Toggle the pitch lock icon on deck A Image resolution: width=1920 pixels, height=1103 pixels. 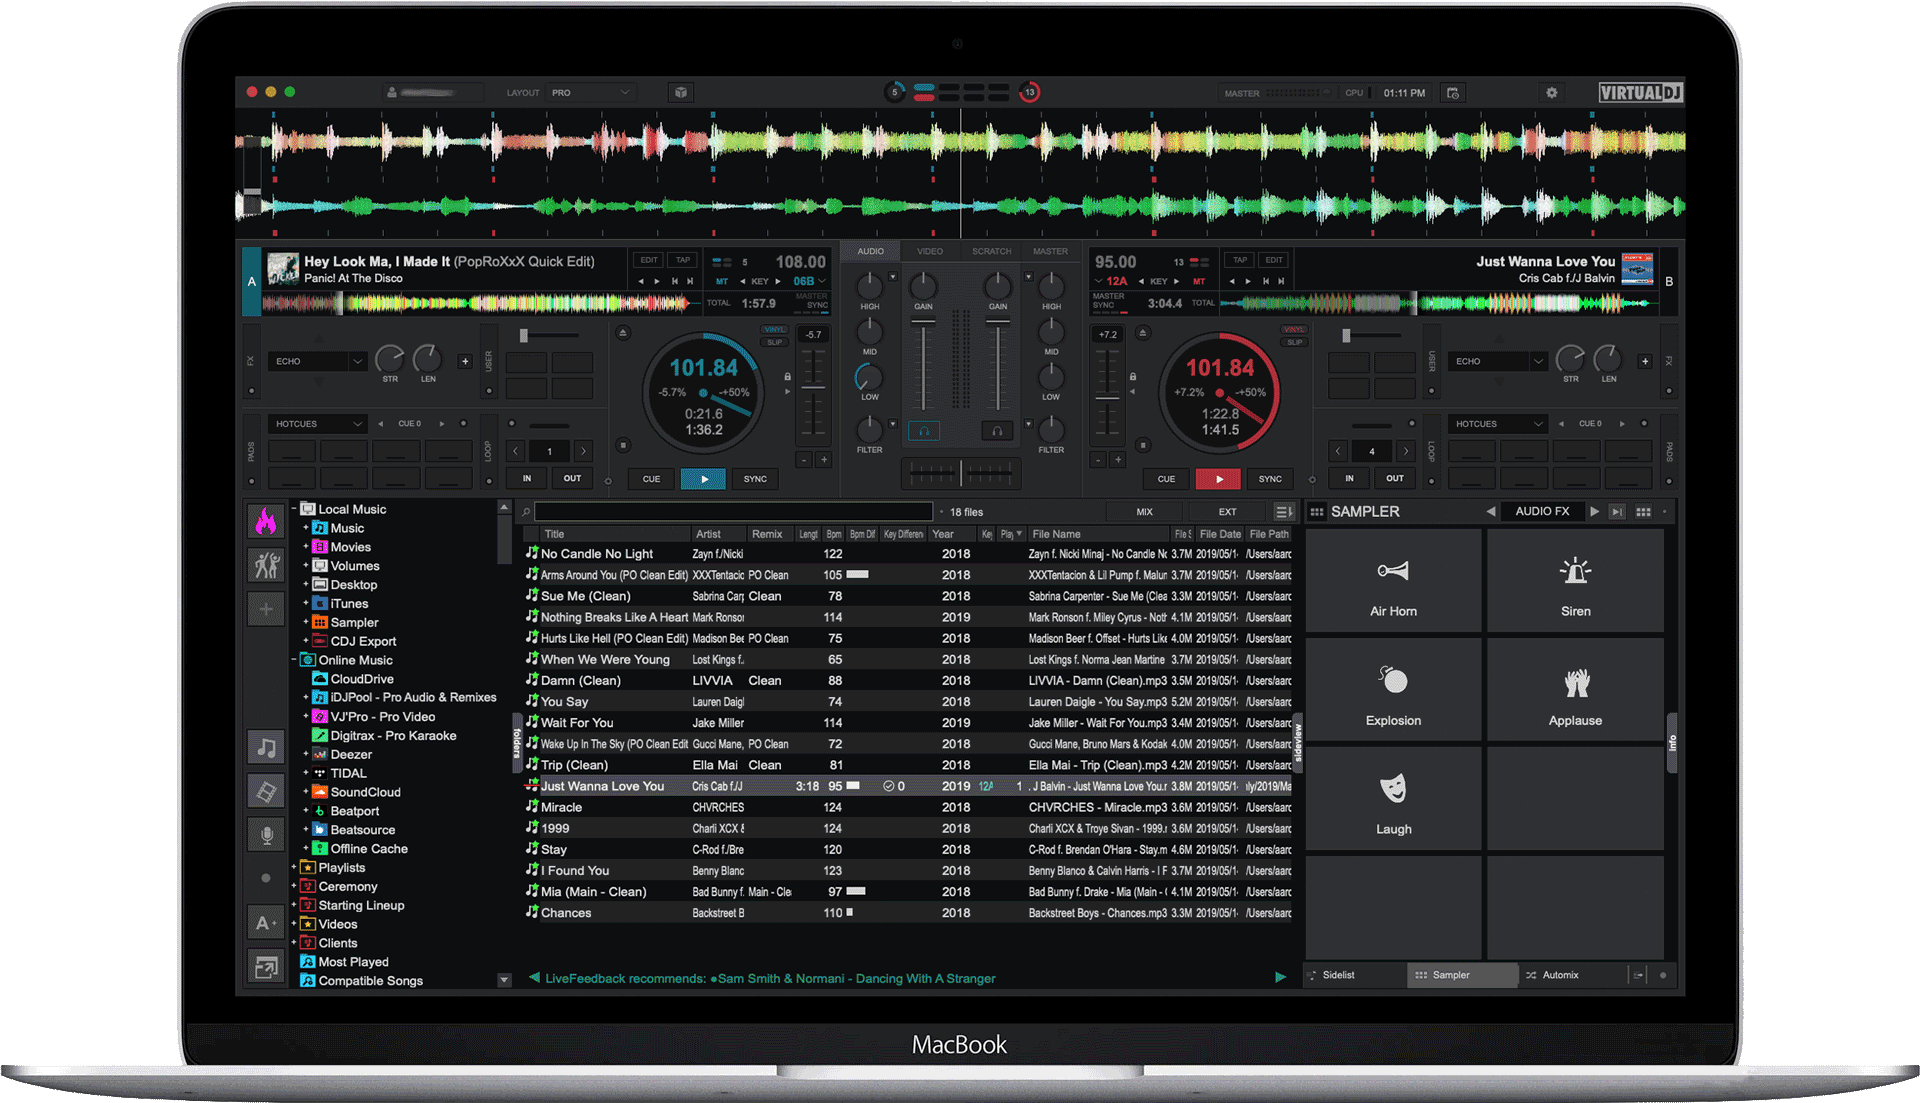coord(788,377)
